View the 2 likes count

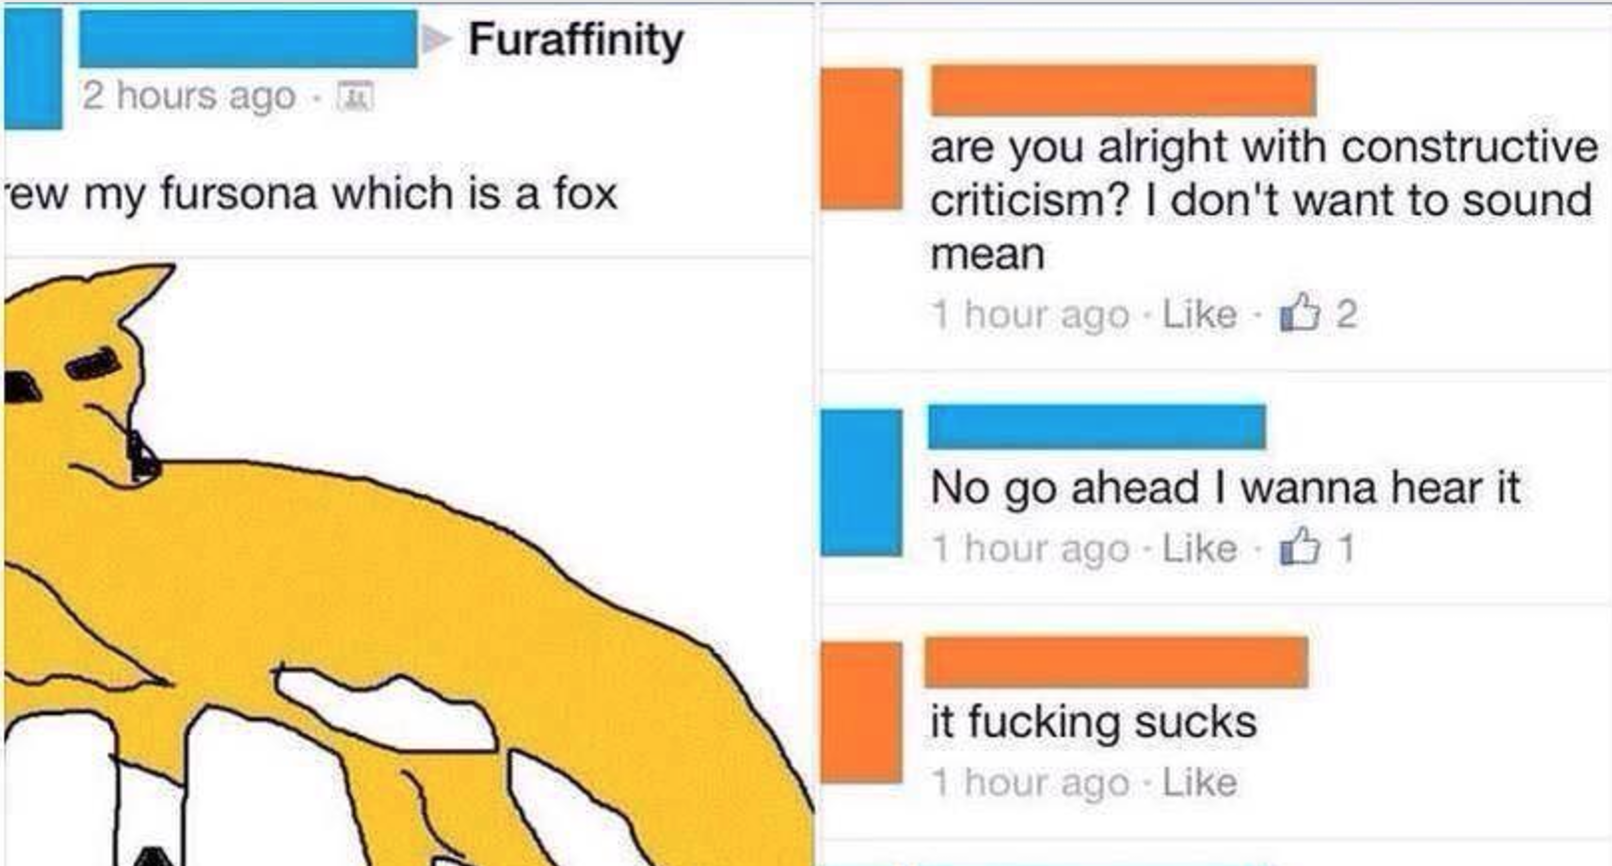tap(1347, 315)
